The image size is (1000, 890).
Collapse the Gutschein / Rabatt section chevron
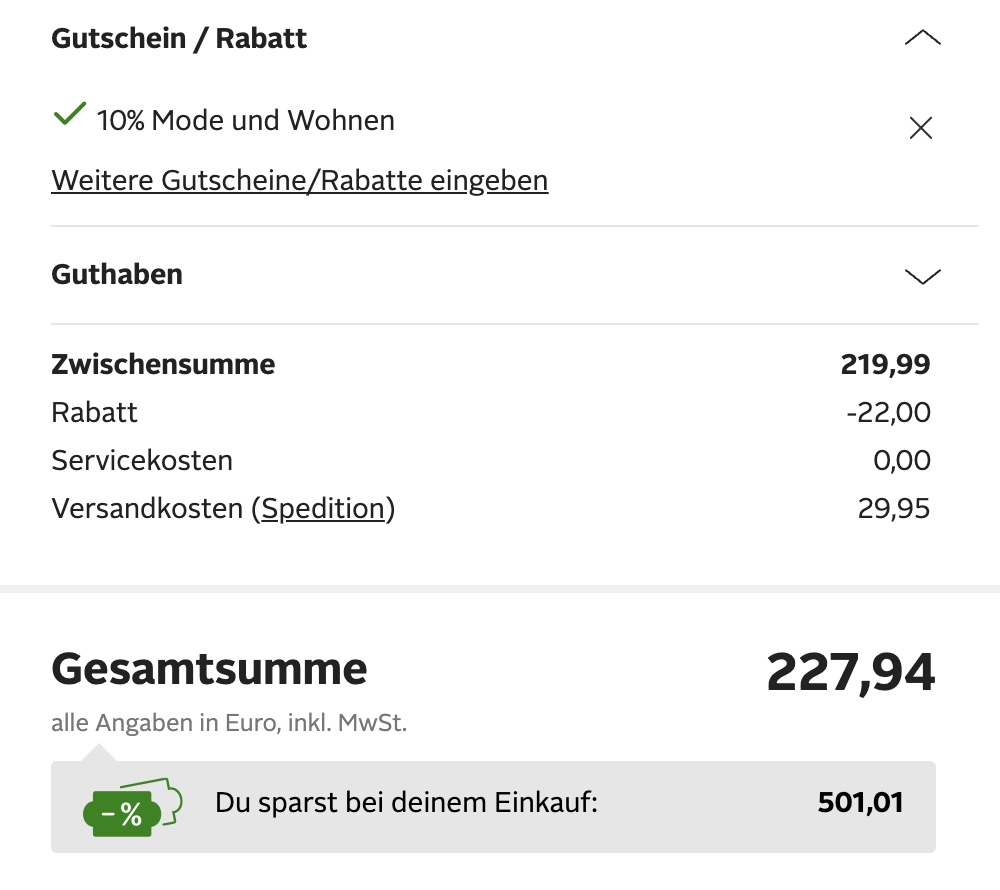(922, 39)
